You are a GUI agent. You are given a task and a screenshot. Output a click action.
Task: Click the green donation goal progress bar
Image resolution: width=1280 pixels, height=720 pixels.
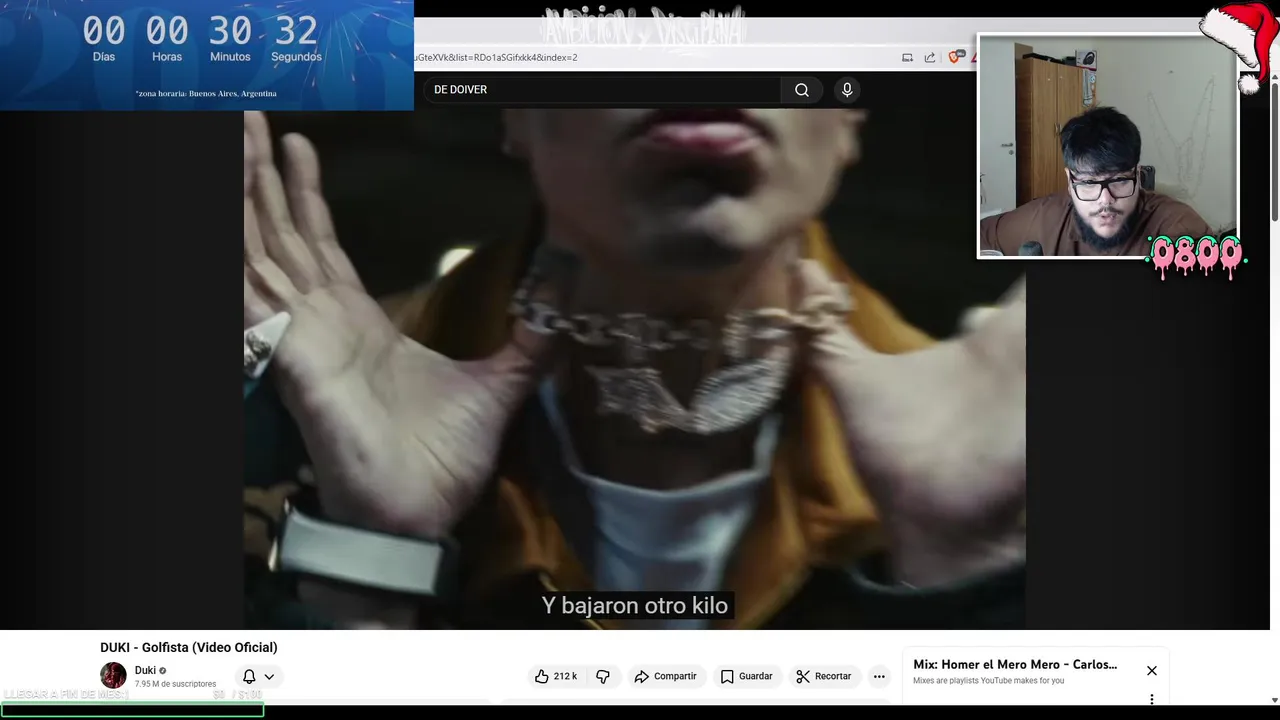point(132,709)
